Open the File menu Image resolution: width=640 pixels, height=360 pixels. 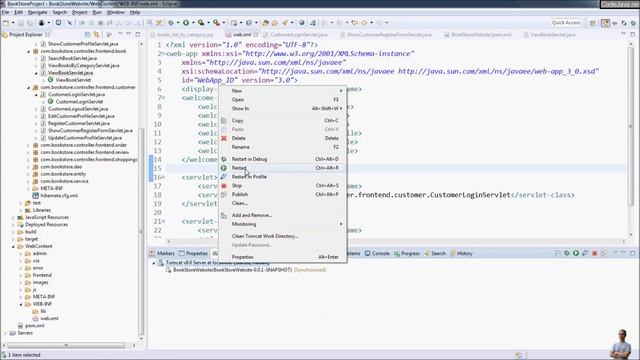point(5,12)
